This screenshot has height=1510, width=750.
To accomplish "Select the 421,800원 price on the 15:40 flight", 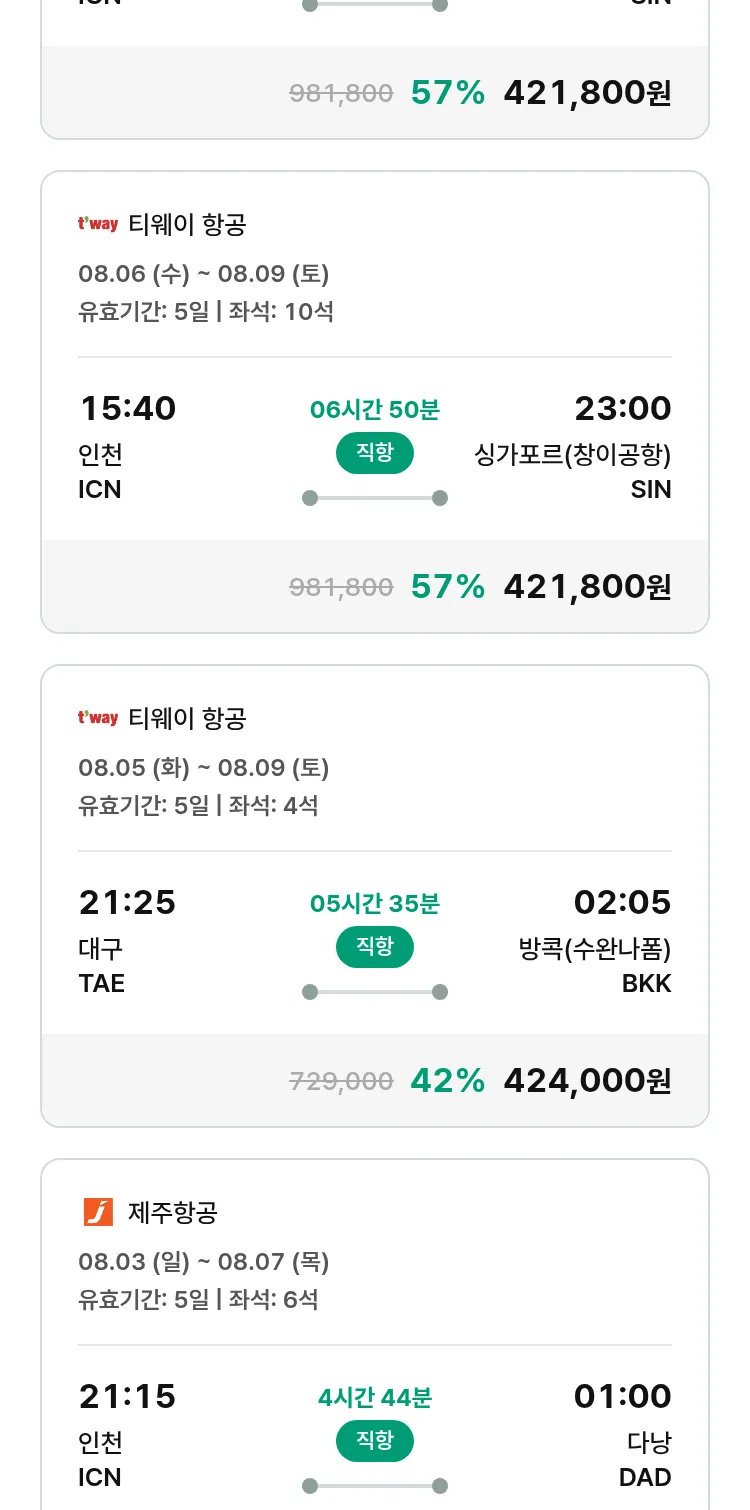I will [587, 586].
